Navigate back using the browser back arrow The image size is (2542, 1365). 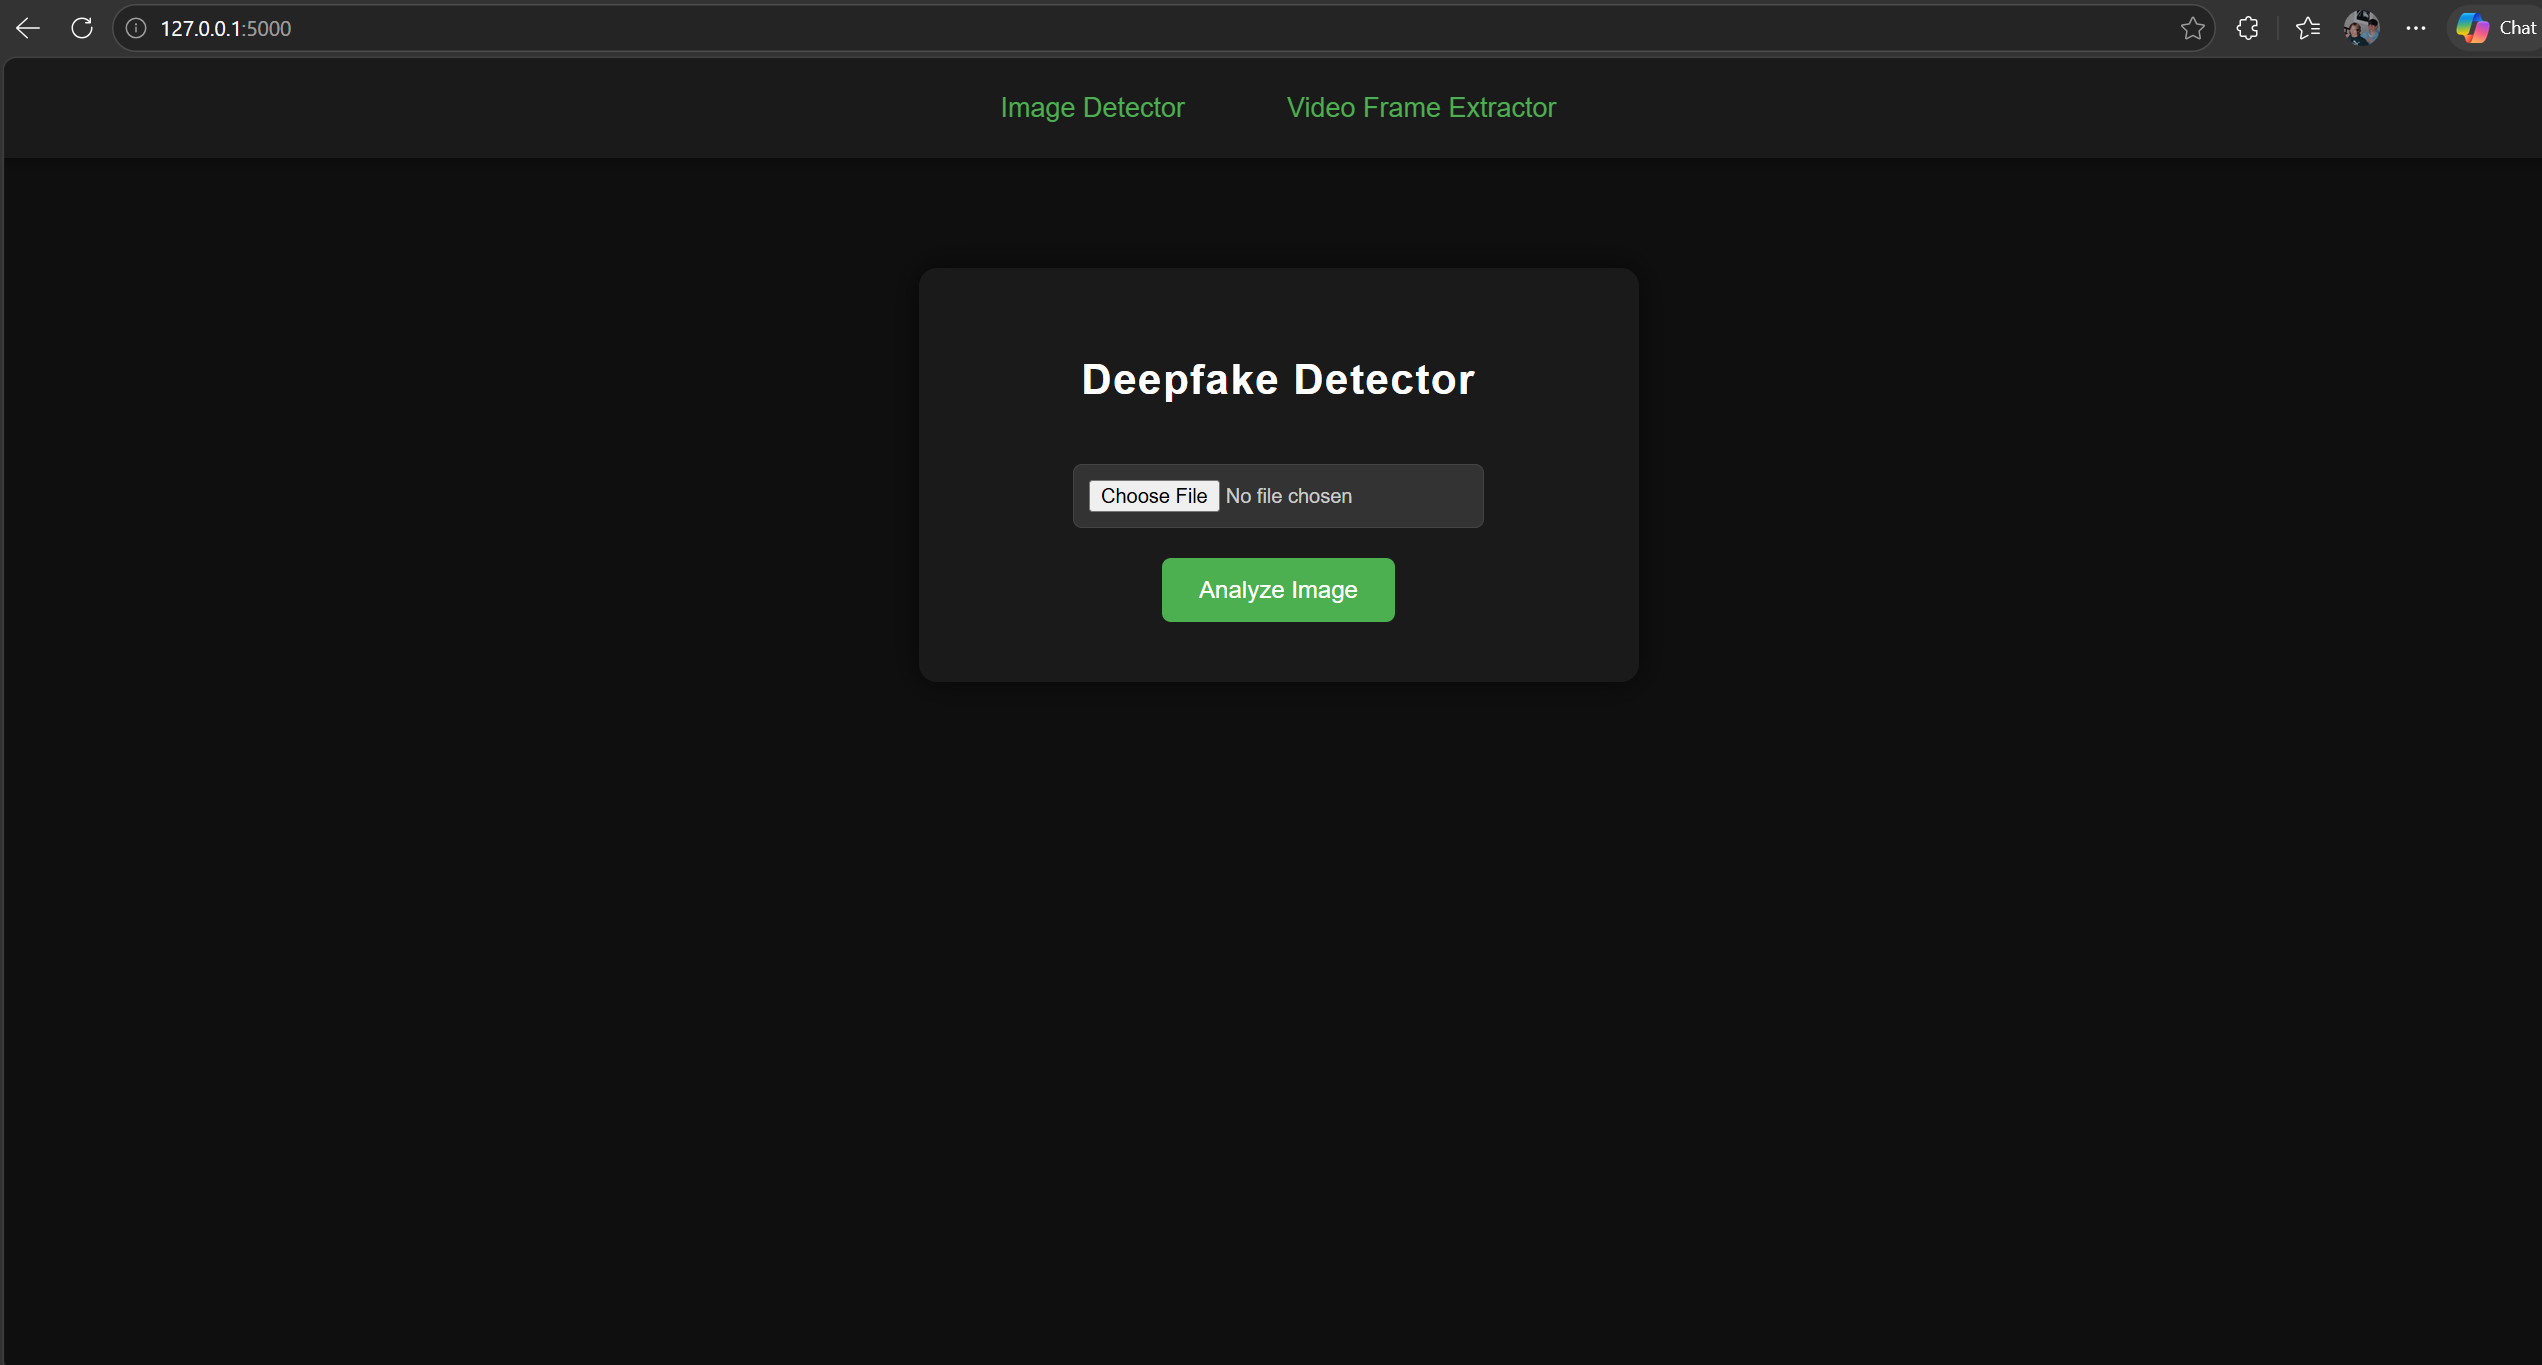tap(27, 27)
